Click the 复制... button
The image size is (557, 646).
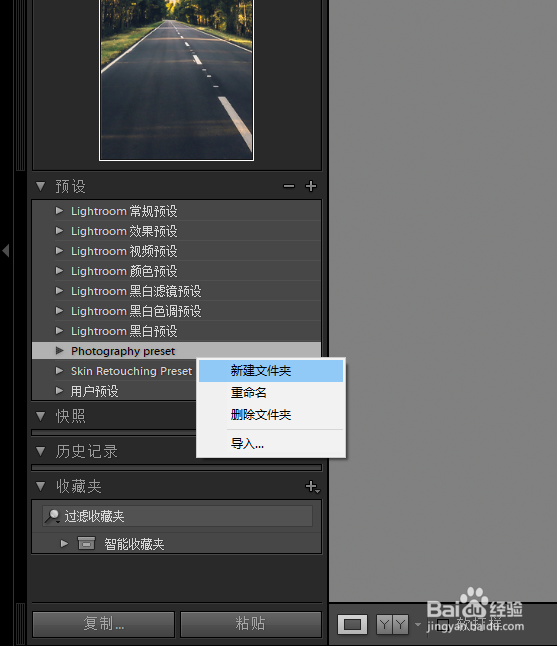pos(103,624)
